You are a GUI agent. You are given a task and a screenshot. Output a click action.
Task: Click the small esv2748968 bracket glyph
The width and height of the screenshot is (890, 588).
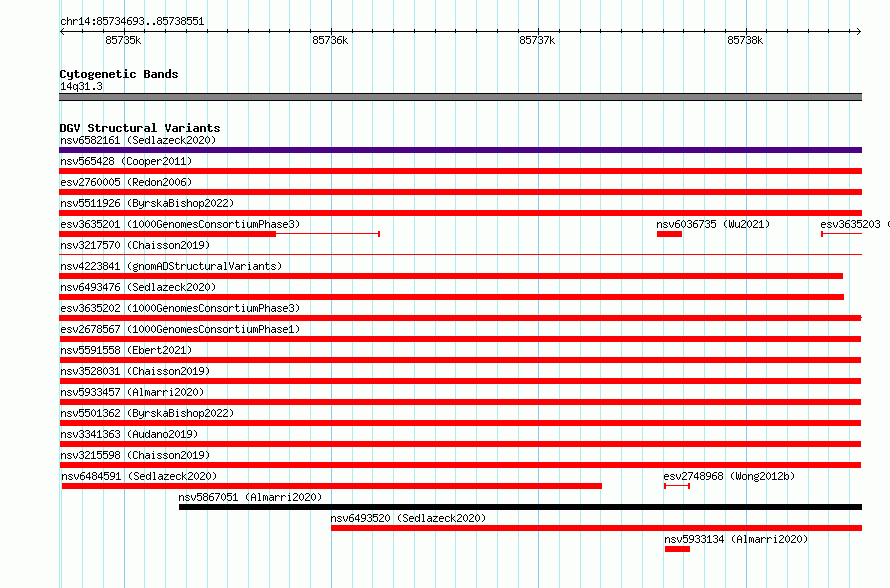(x=677, y=486)
